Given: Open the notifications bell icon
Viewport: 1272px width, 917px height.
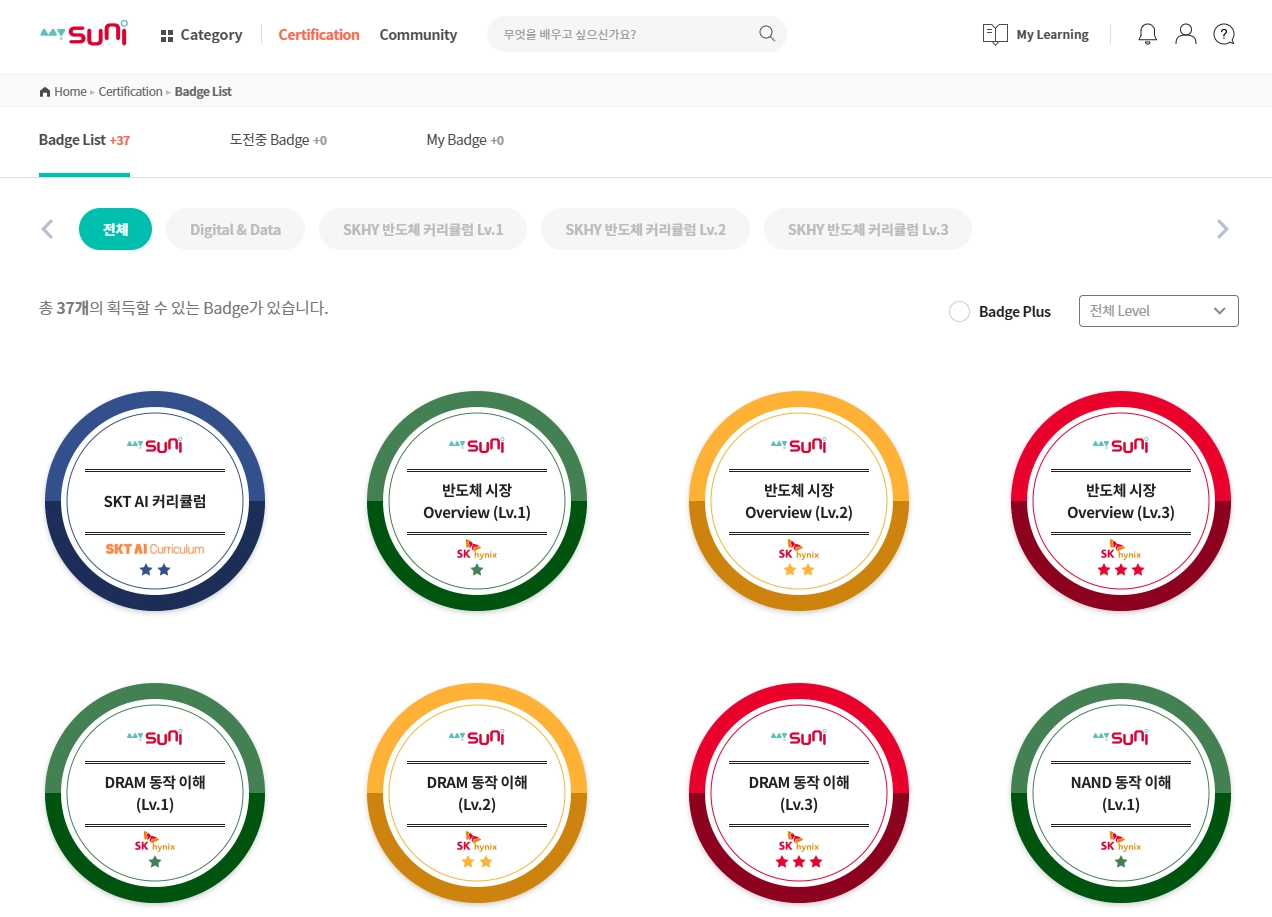Looking at the screenshot, I should coord(1148,34).
